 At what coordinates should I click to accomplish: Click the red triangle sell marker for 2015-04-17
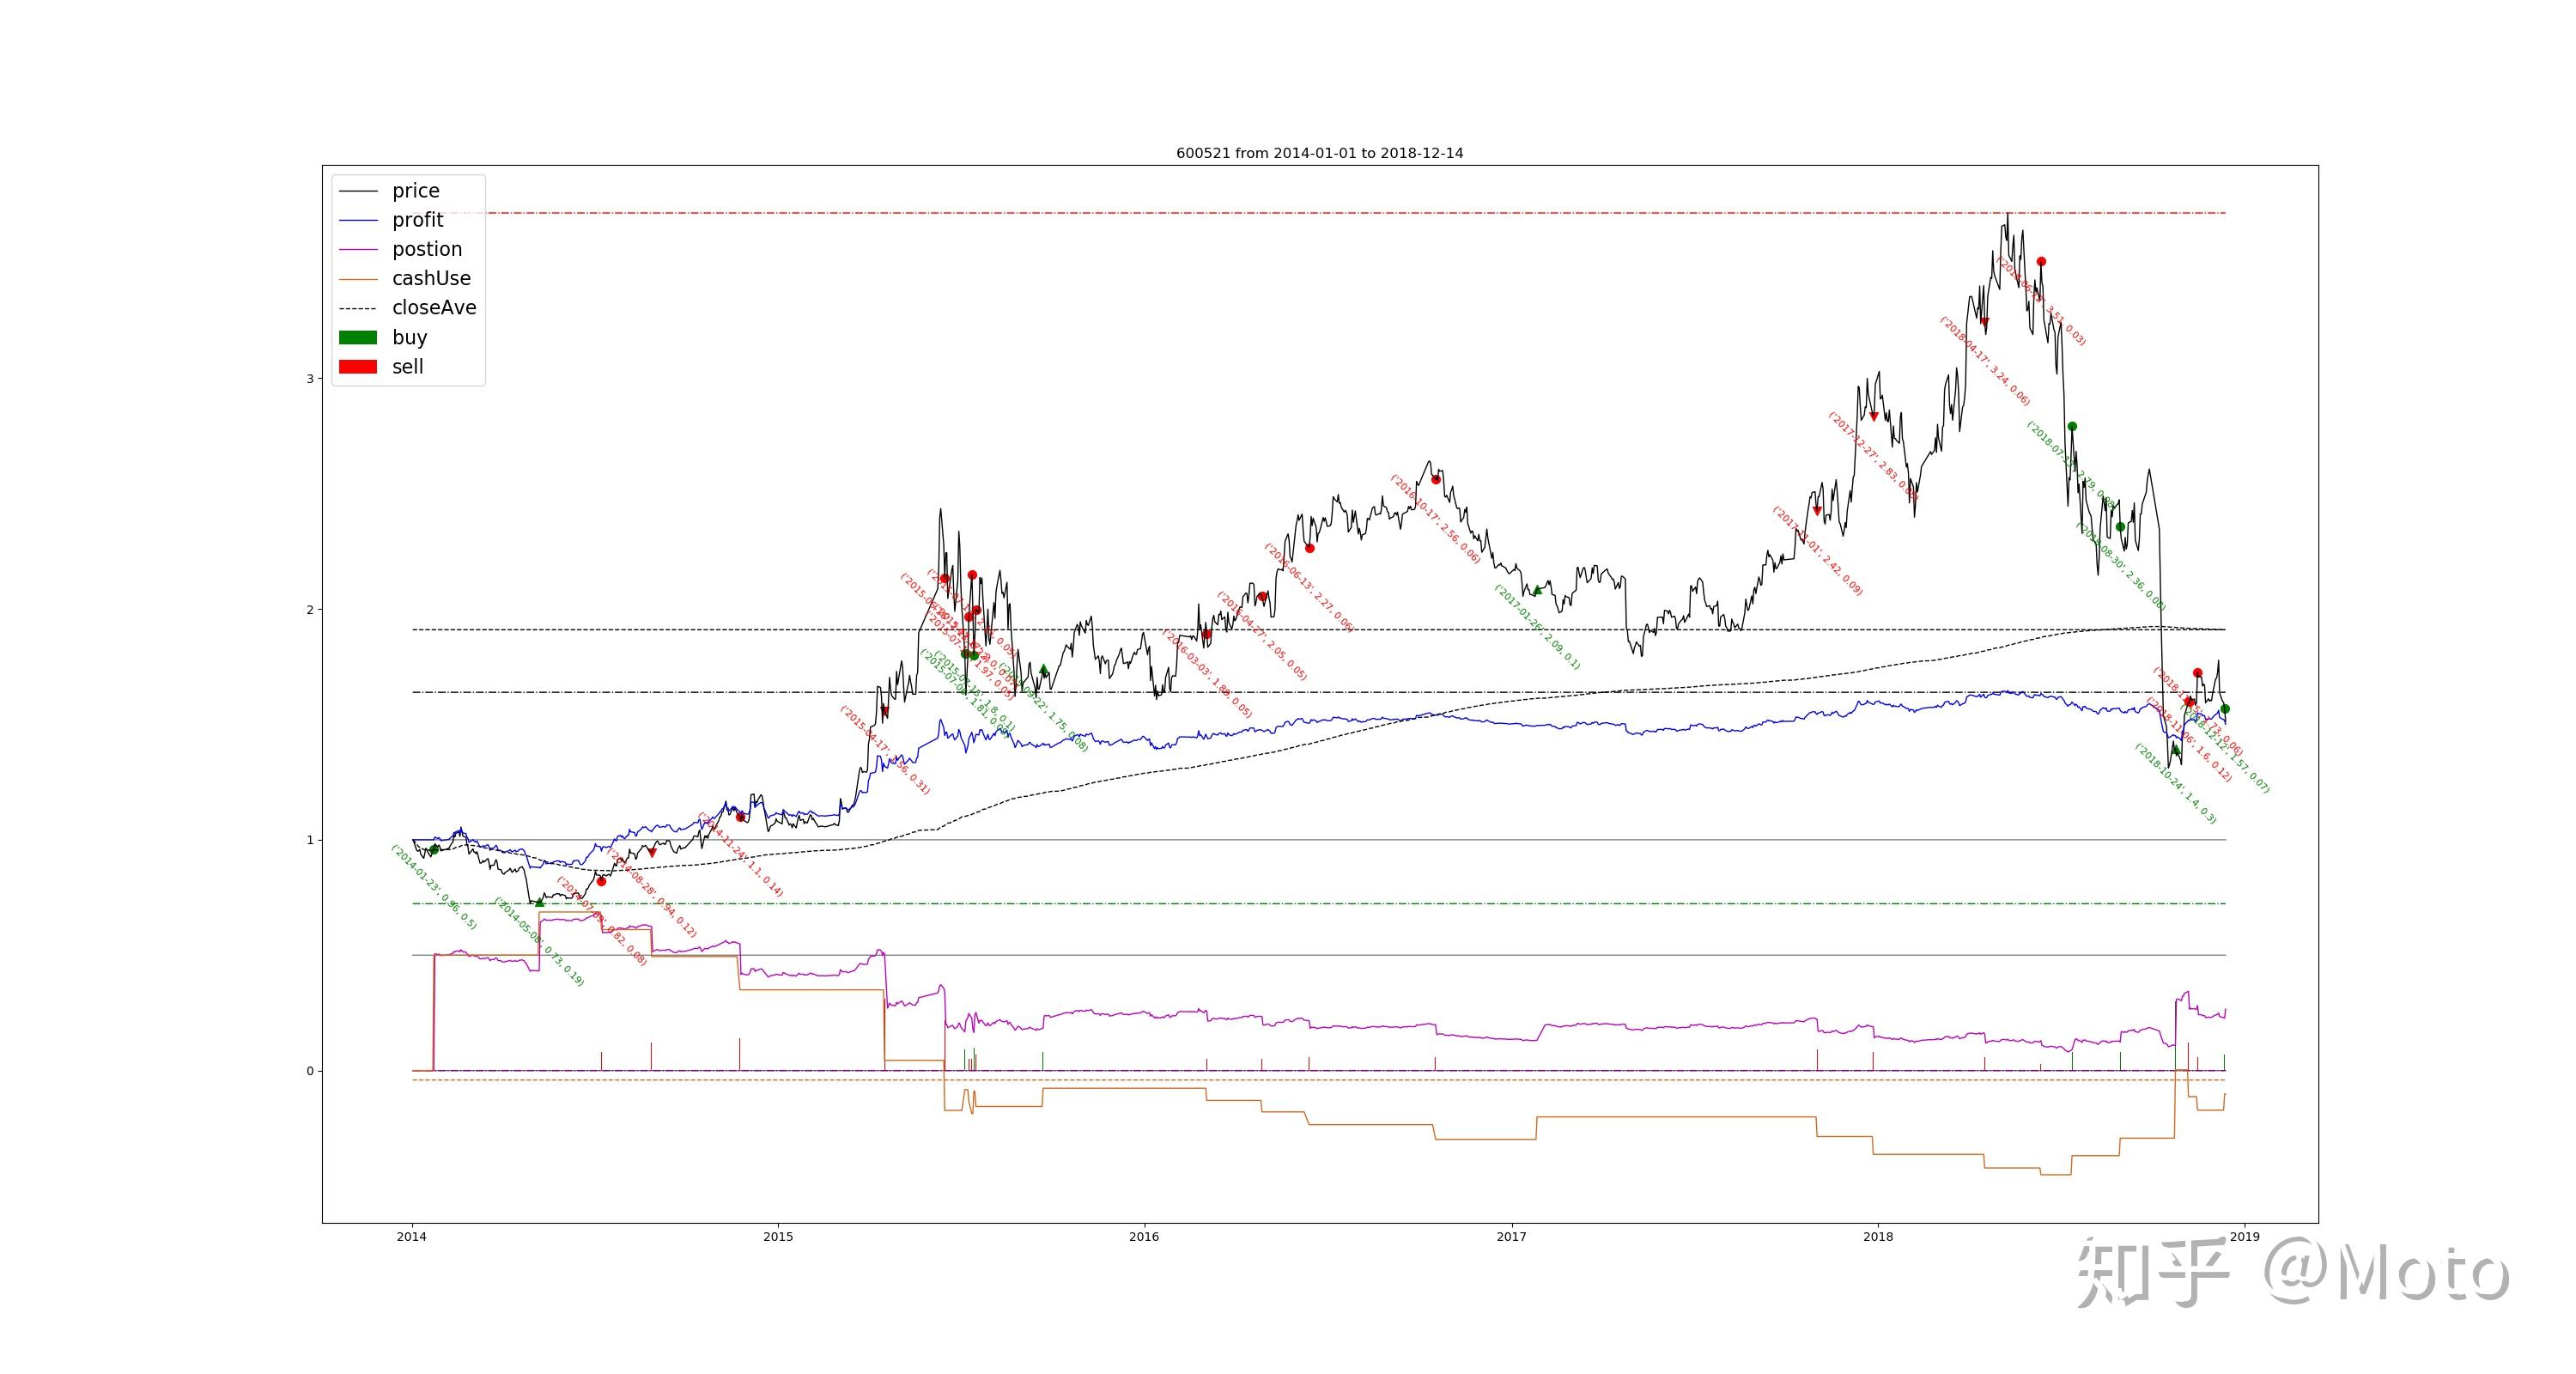click(x=884, y=711)
